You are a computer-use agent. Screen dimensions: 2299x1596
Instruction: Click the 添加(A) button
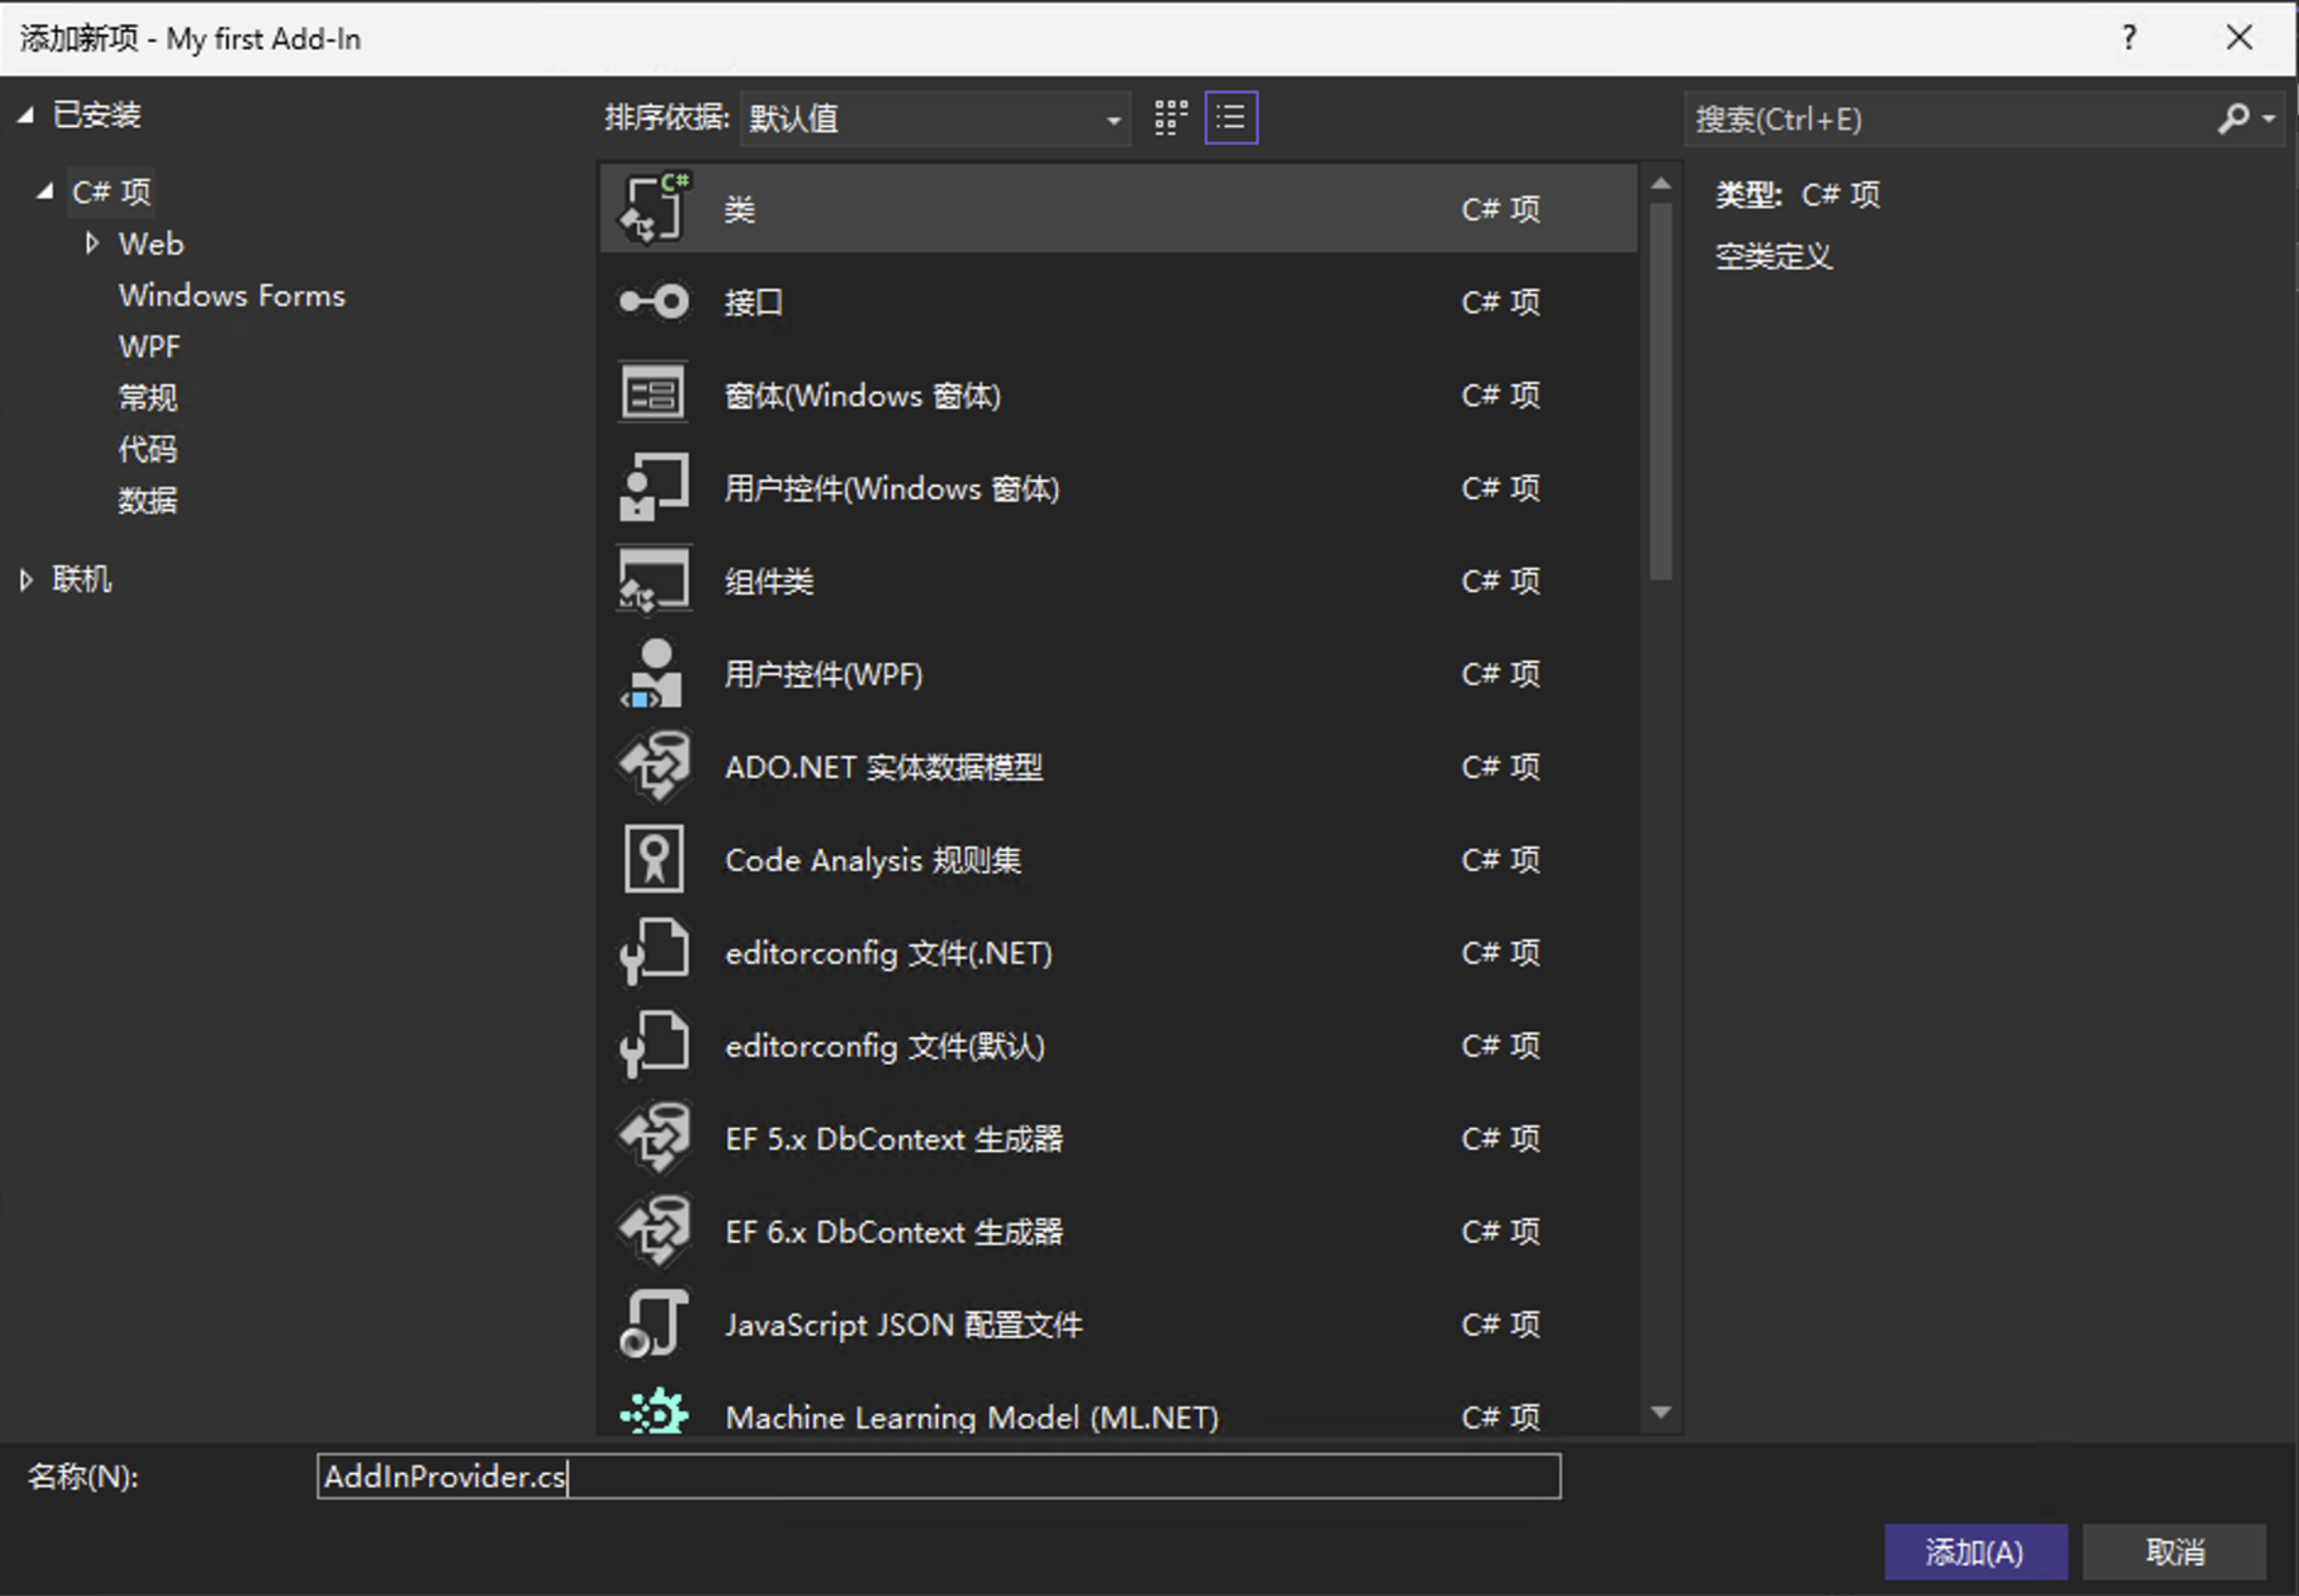pyautogui.click(x=1975, y=1551)
